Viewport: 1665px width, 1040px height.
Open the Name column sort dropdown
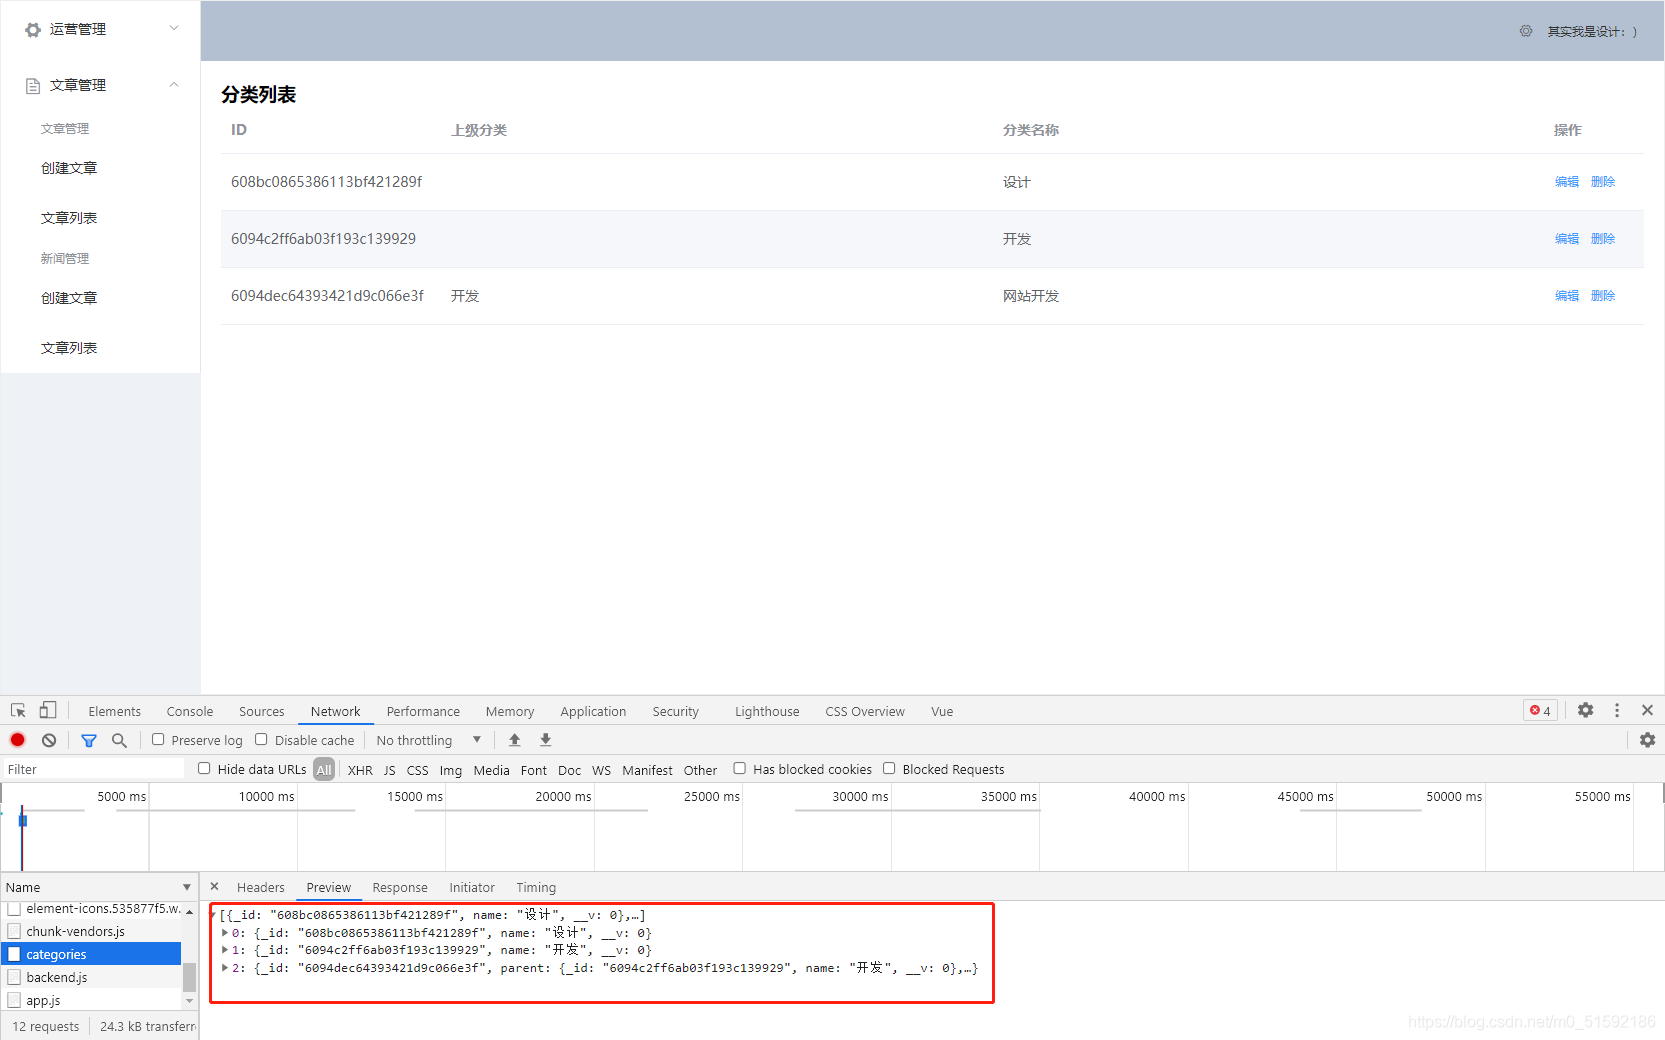(187, 887)
